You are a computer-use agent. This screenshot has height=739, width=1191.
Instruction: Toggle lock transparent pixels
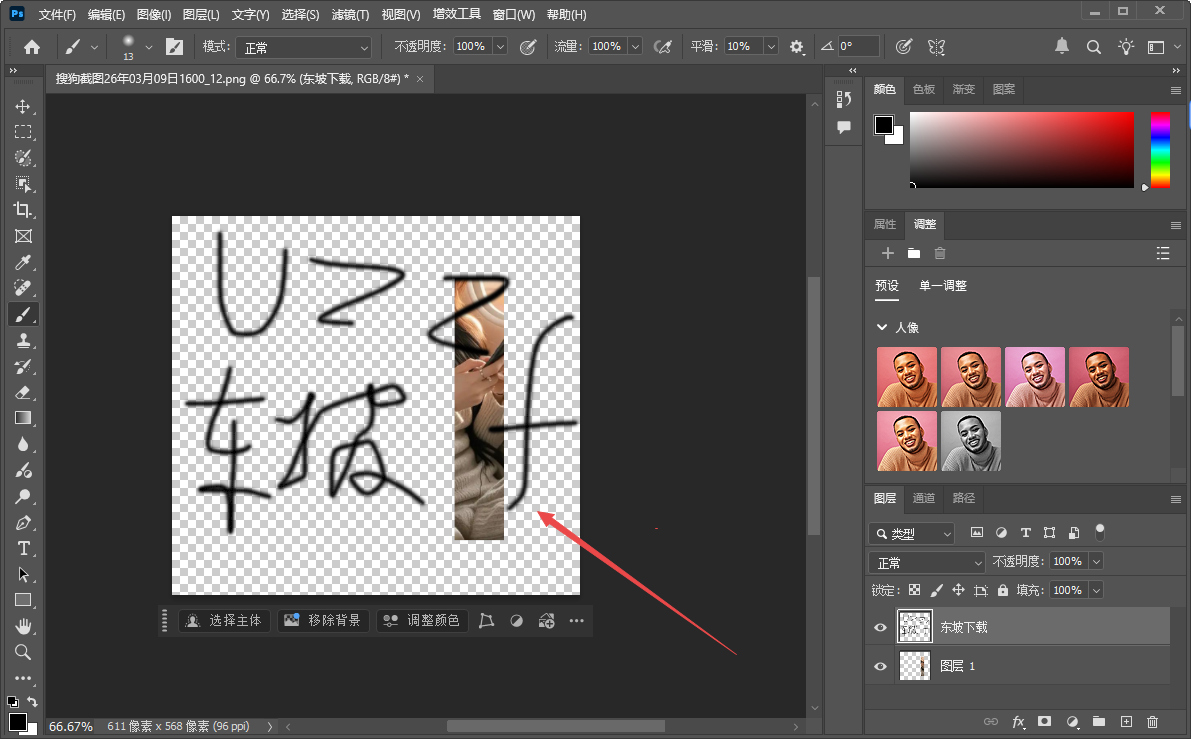pyautogui.click(x=914, y=590)
